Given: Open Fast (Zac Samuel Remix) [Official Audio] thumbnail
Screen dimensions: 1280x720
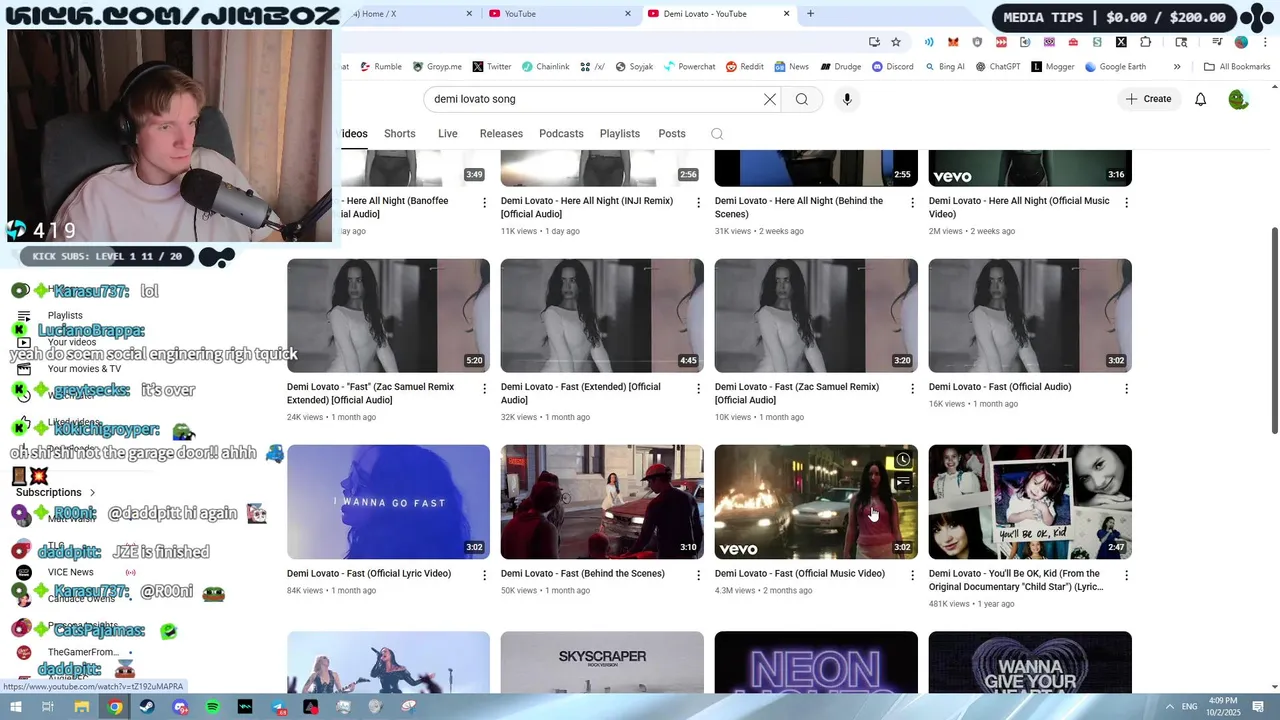Looking at the screenshot, I should [x=816, y=316].
